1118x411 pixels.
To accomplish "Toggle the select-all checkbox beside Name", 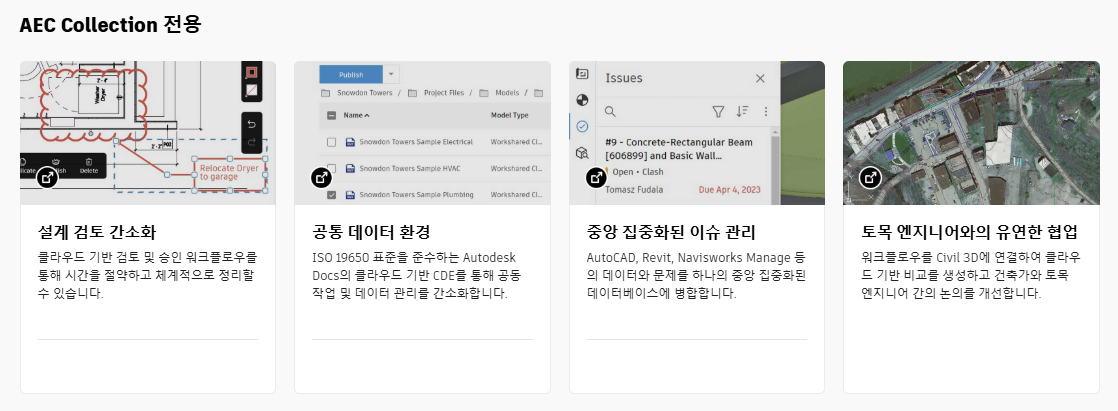I will click(x=332, y=116).
